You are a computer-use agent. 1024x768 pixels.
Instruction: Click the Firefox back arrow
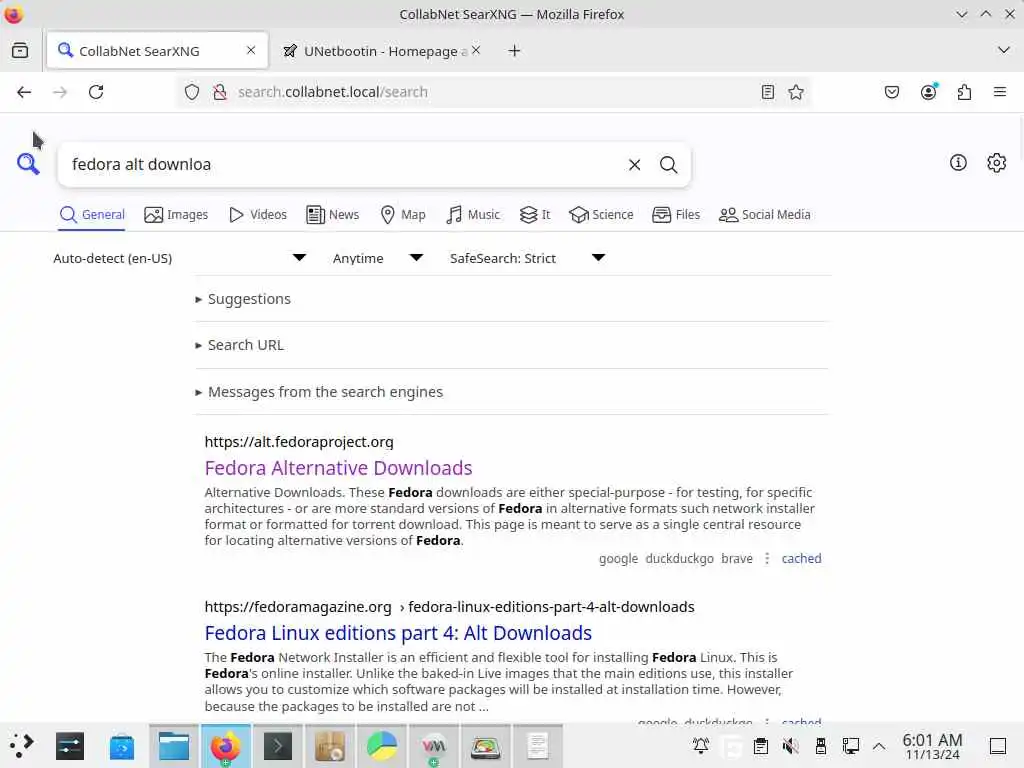click(24, 92)
